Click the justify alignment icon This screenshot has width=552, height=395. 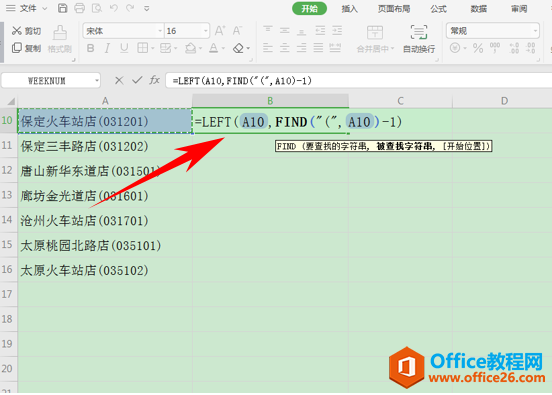click(x=318, y=48)
